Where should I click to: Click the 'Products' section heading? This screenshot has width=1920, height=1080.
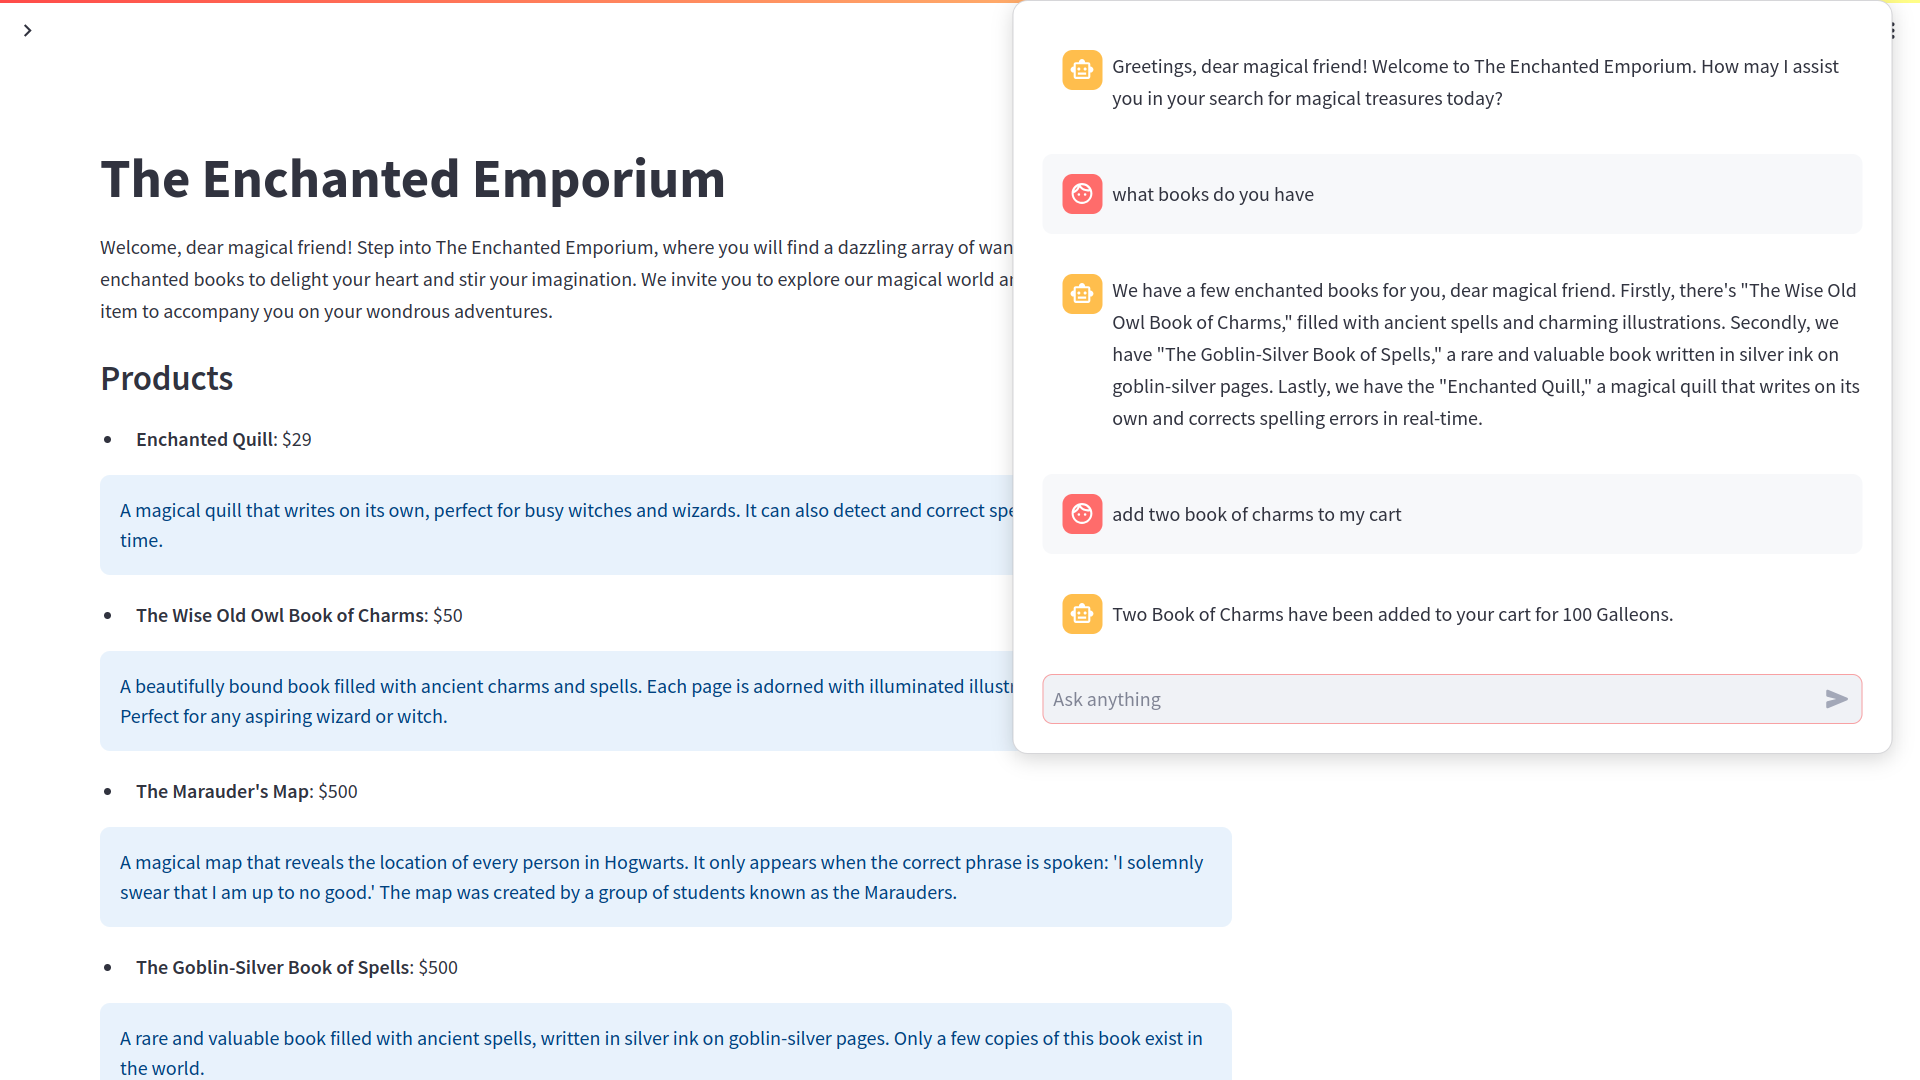coord(166,379)
